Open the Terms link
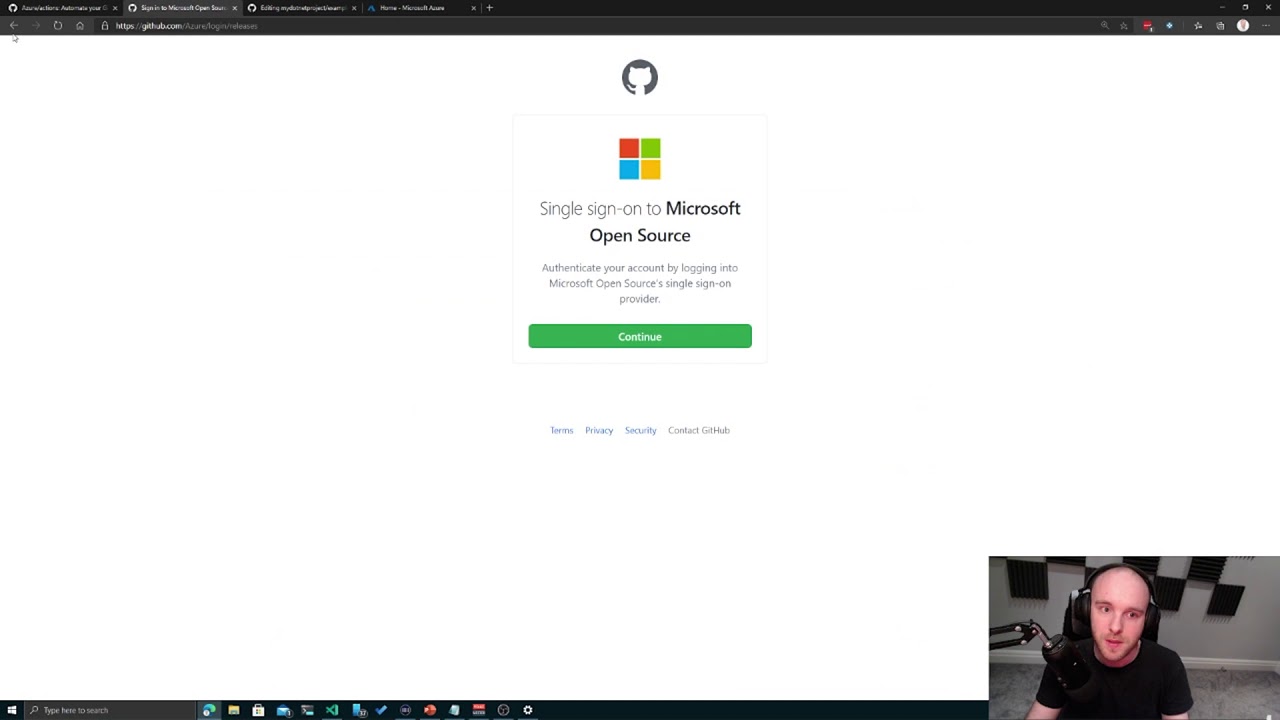This screenshot has height=720, width=1280. pyautogui.click(x=561, y=430)
